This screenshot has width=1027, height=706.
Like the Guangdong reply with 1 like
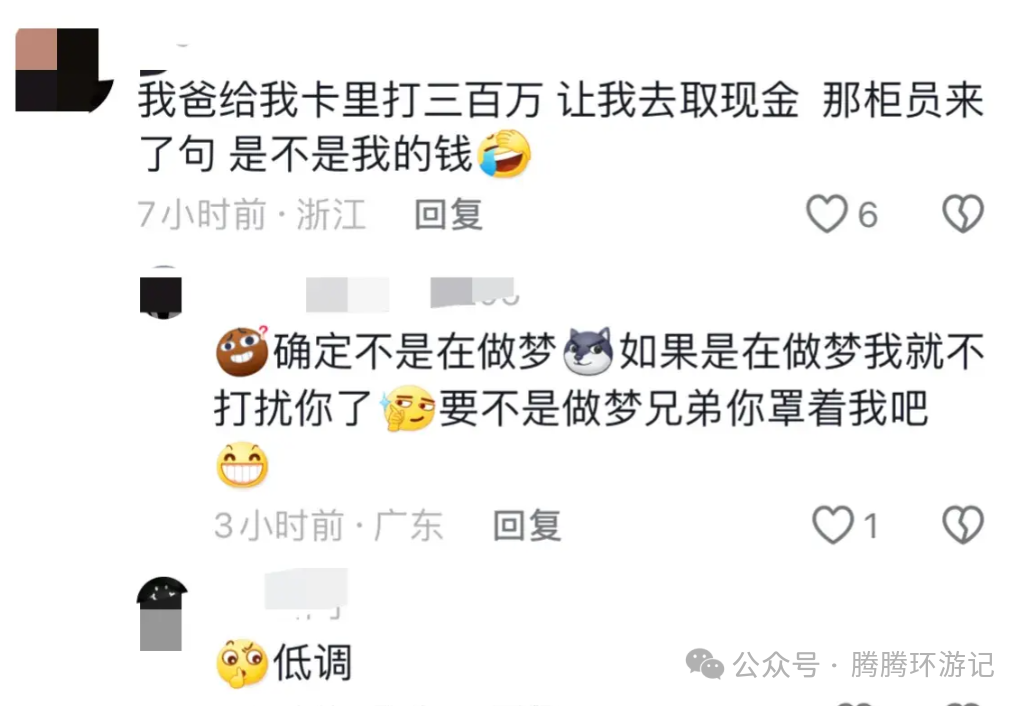(x=832, y=525)
